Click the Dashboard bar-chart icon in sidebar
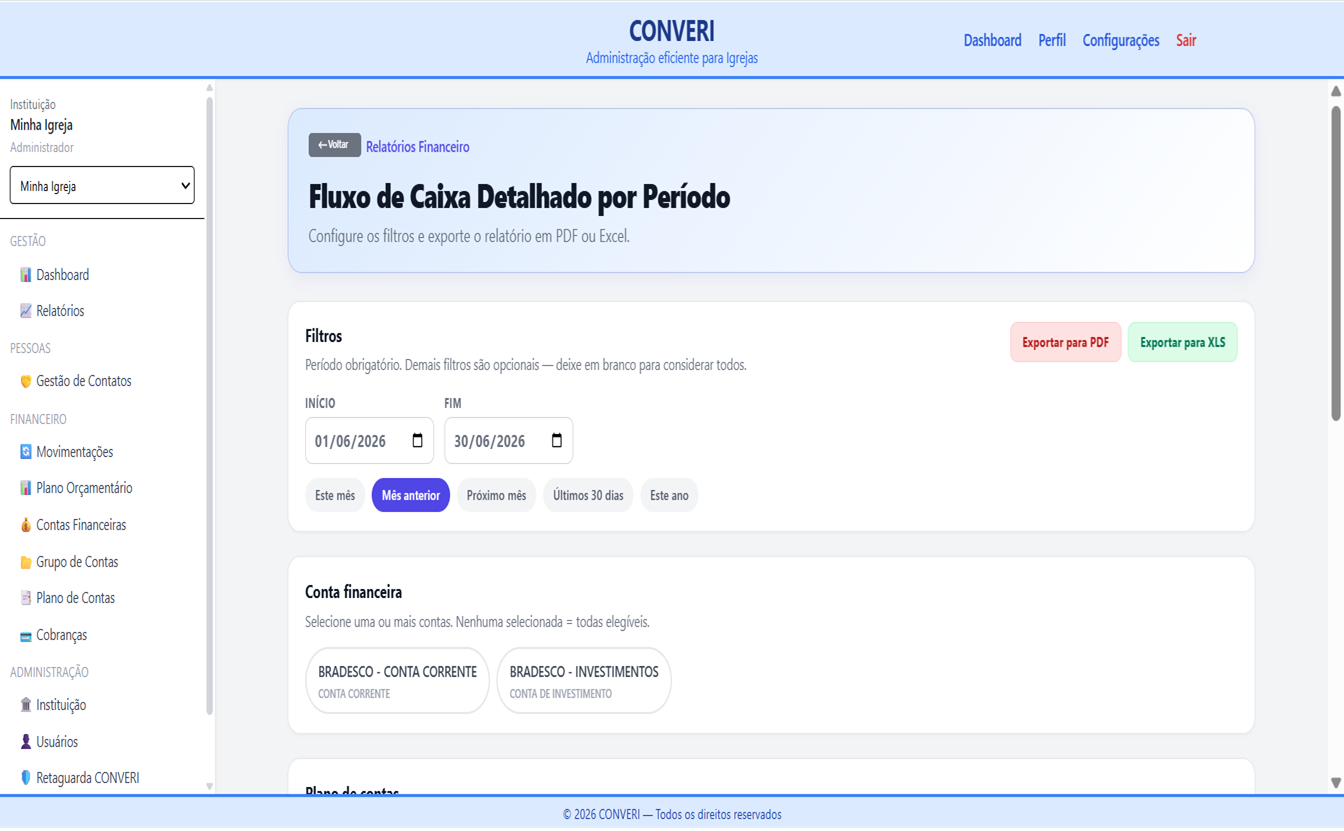The height and width of the screenshot is (831, 1344). coord(26,275)
